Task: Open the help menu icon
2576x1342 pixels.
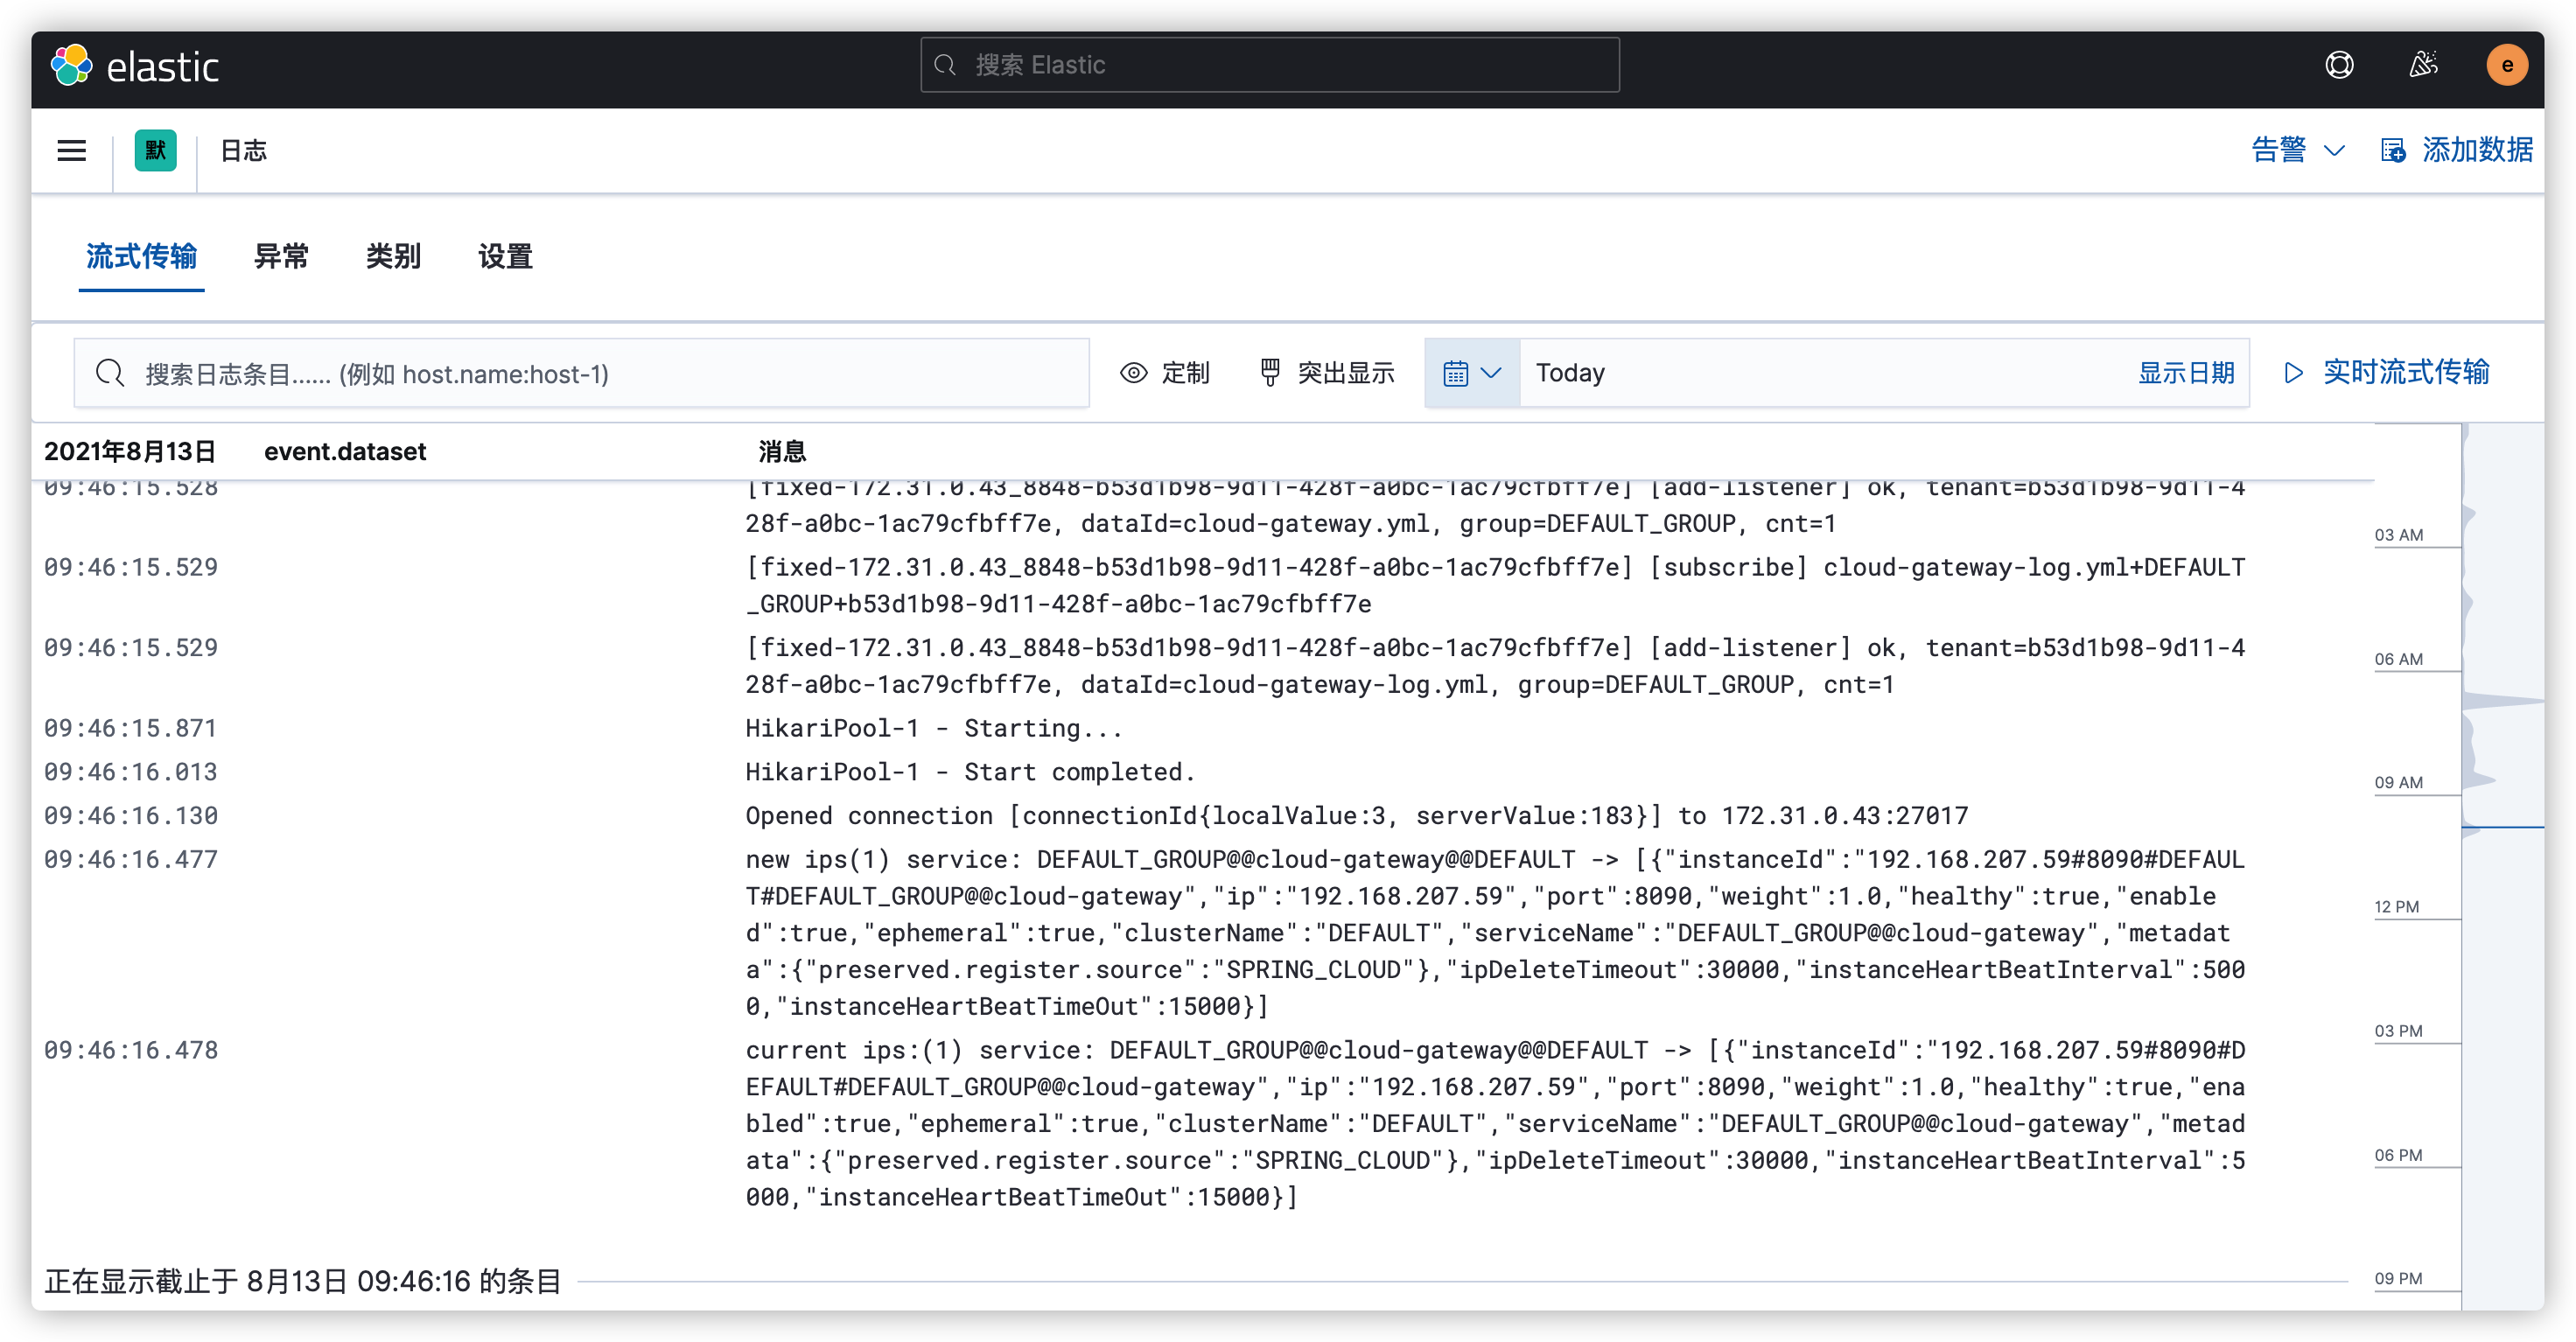Action: [2338, 66]
